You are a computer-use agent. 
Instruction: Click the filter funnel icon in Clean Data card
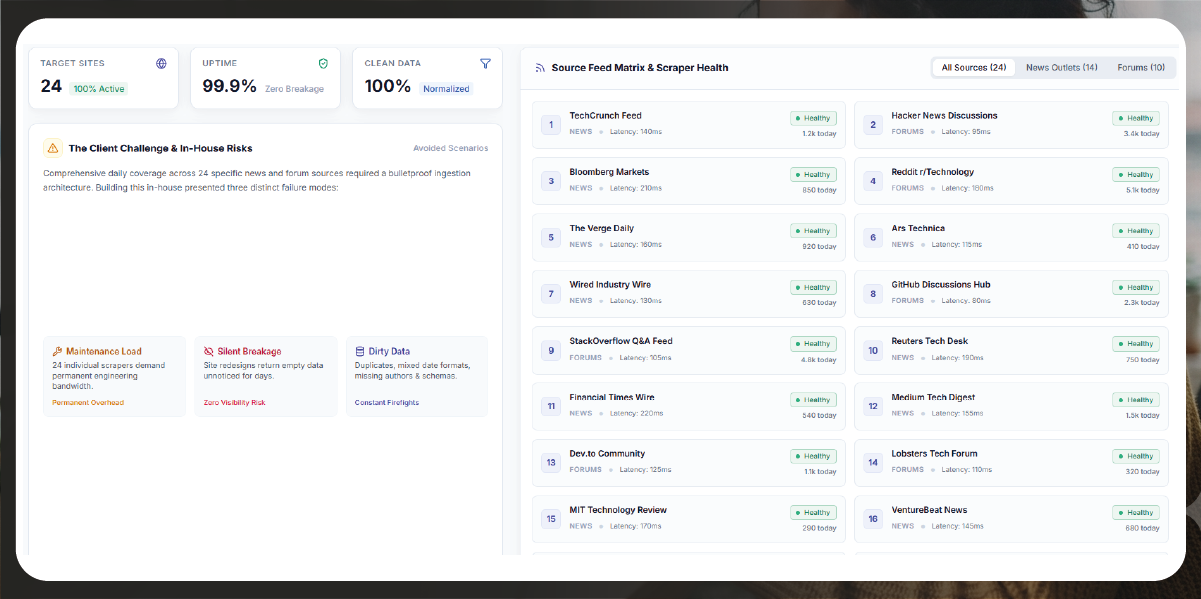click(x=485, y=63)
